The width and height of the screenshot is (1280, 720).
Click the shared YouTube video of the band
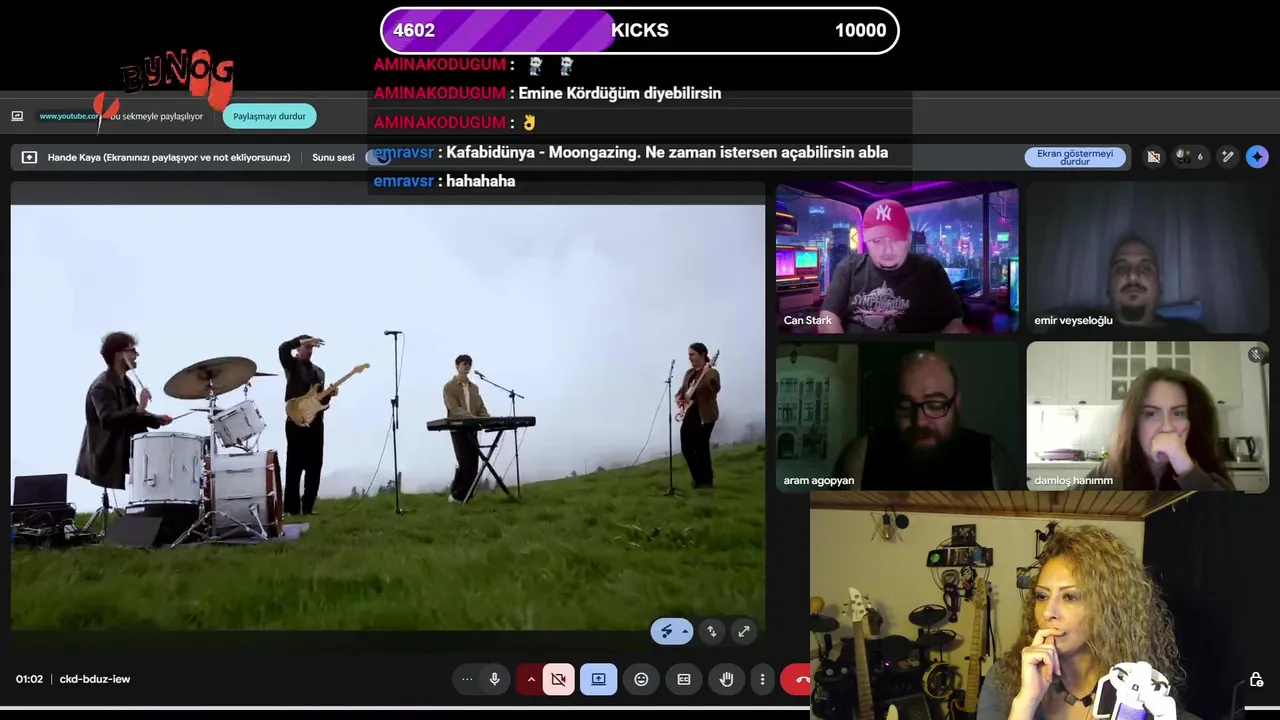click(x=388, y=418)
